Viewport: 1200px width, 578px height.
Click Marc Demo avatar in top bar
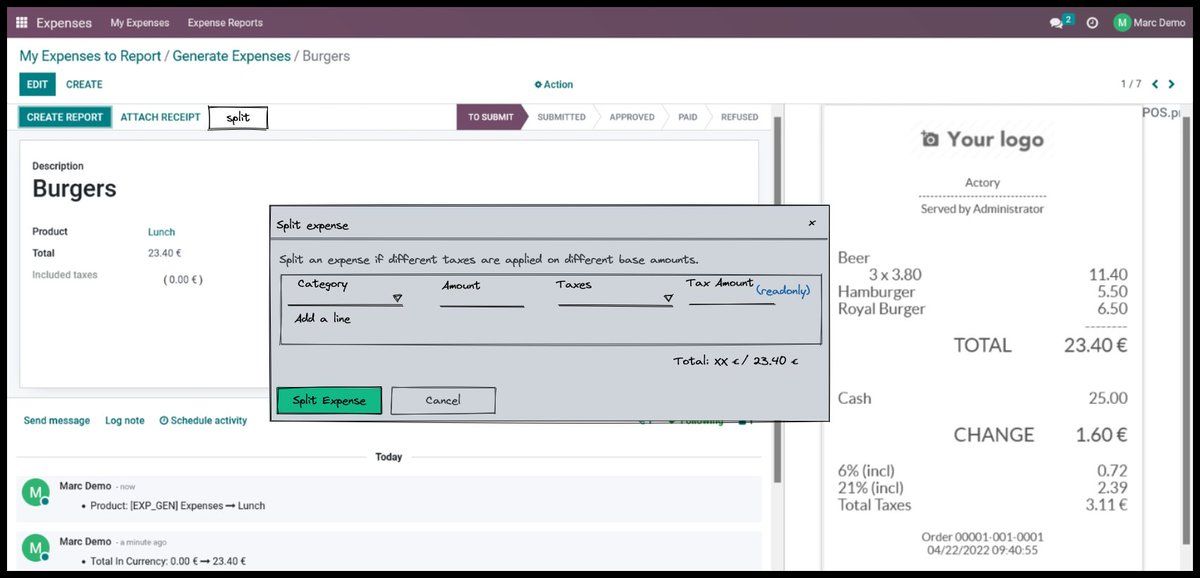pos(1122,22)
